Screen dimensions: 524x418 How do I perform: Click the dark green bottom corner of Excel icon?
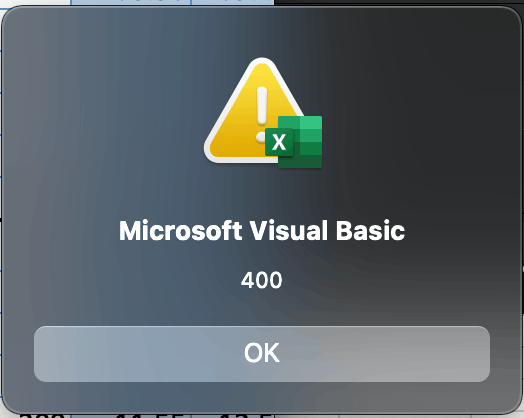(311, 161)
